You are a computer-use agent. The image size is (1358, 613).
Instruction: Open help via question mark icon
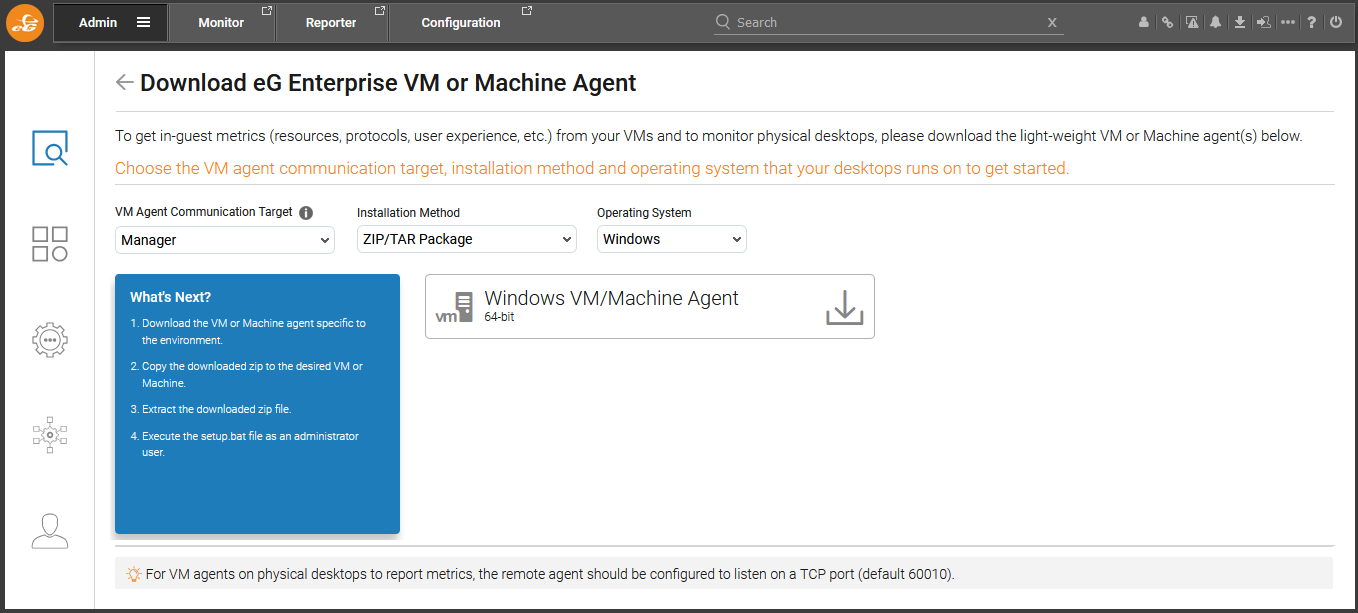(1312, 22)
